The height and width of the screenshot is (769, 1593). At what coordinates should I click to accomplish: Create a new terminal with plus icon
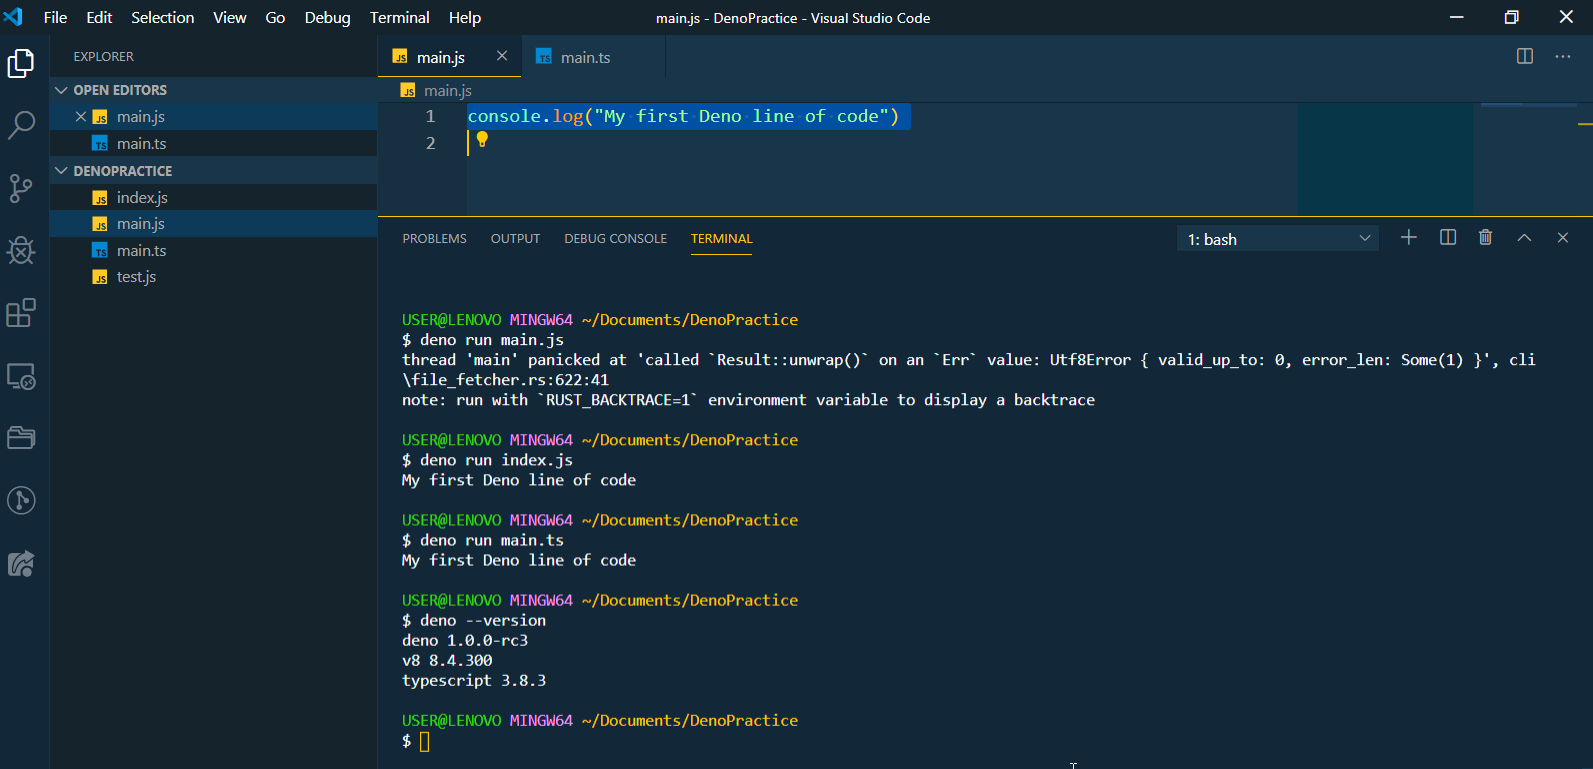pos(1409,237)
